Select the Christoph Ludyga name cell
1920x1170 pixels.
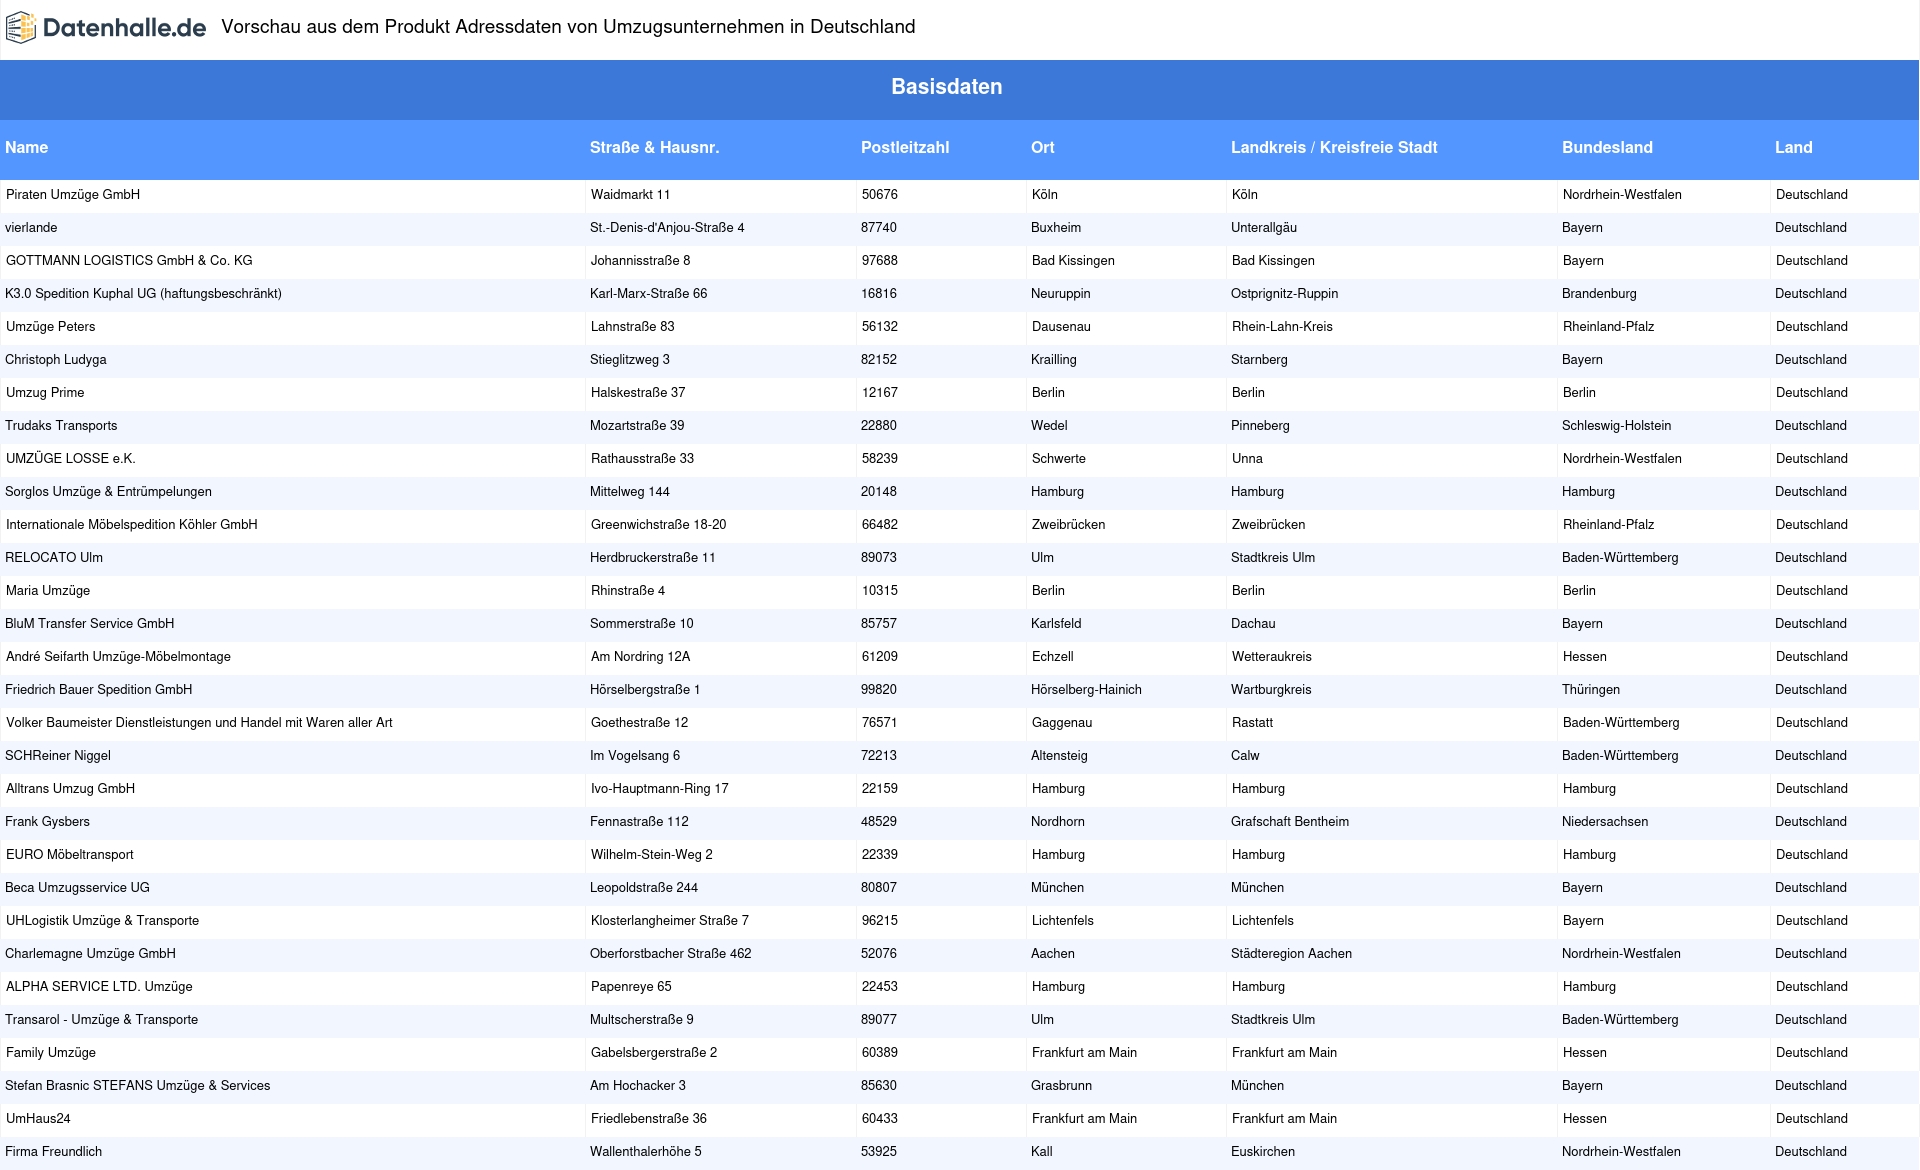56,360
